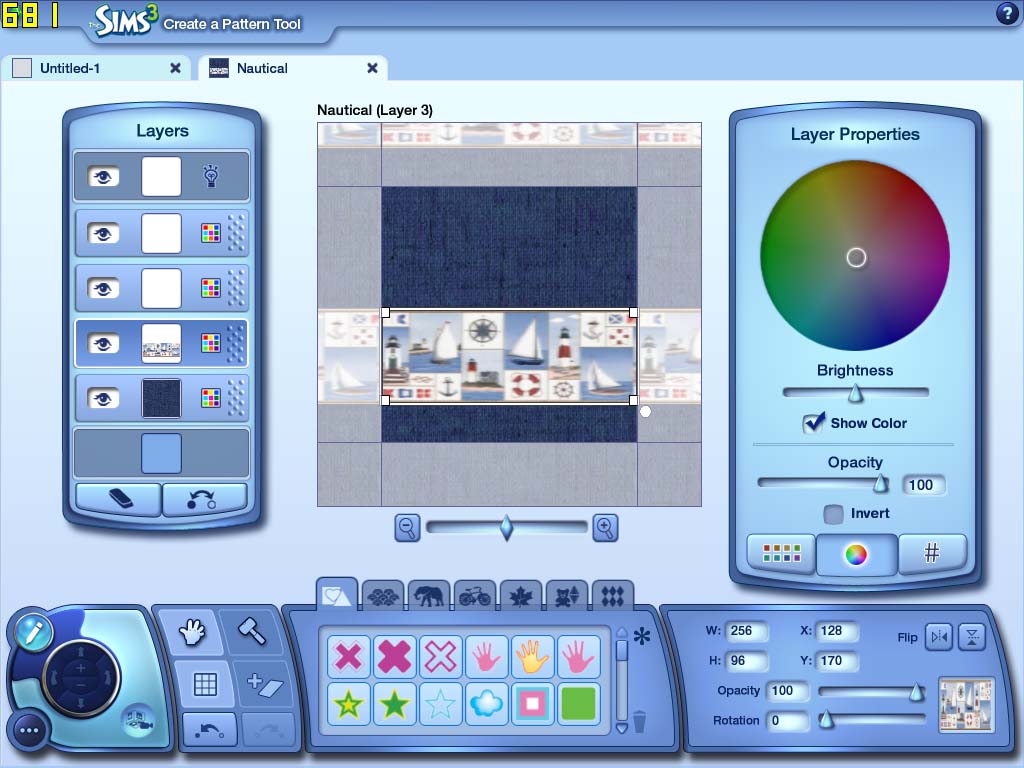Enable the Invert checkbox
This screenshot has width=1024, height=768.
pyautogui.click(x=833, y=514)
